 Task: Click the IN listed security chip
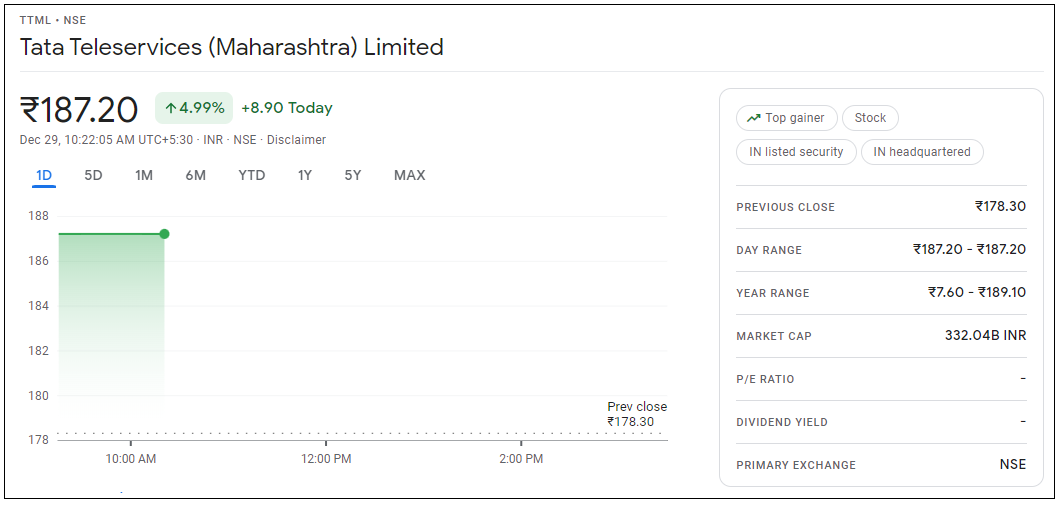[796, 152]
